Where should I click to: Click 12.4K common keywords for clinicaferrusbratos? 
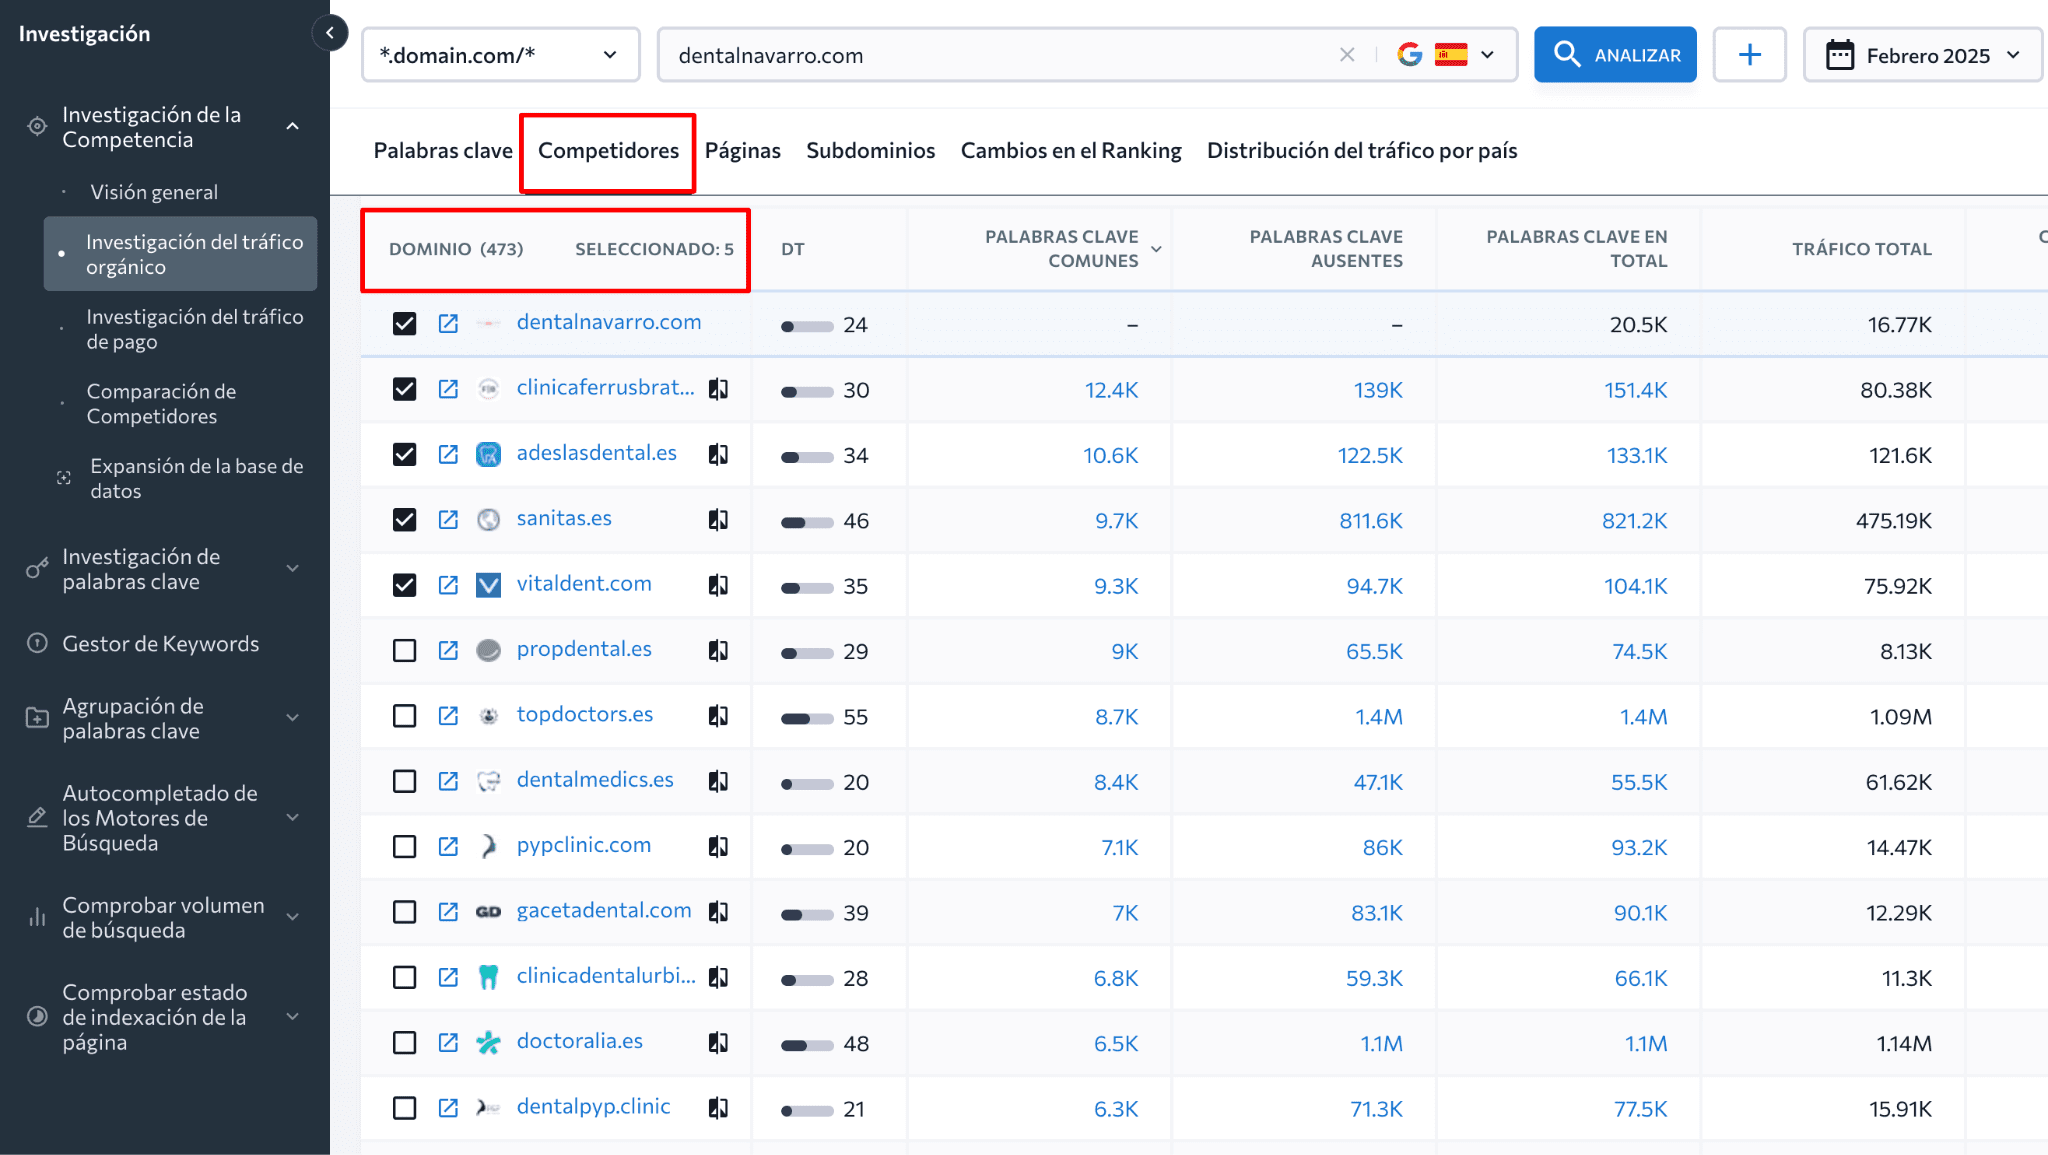1111,390
